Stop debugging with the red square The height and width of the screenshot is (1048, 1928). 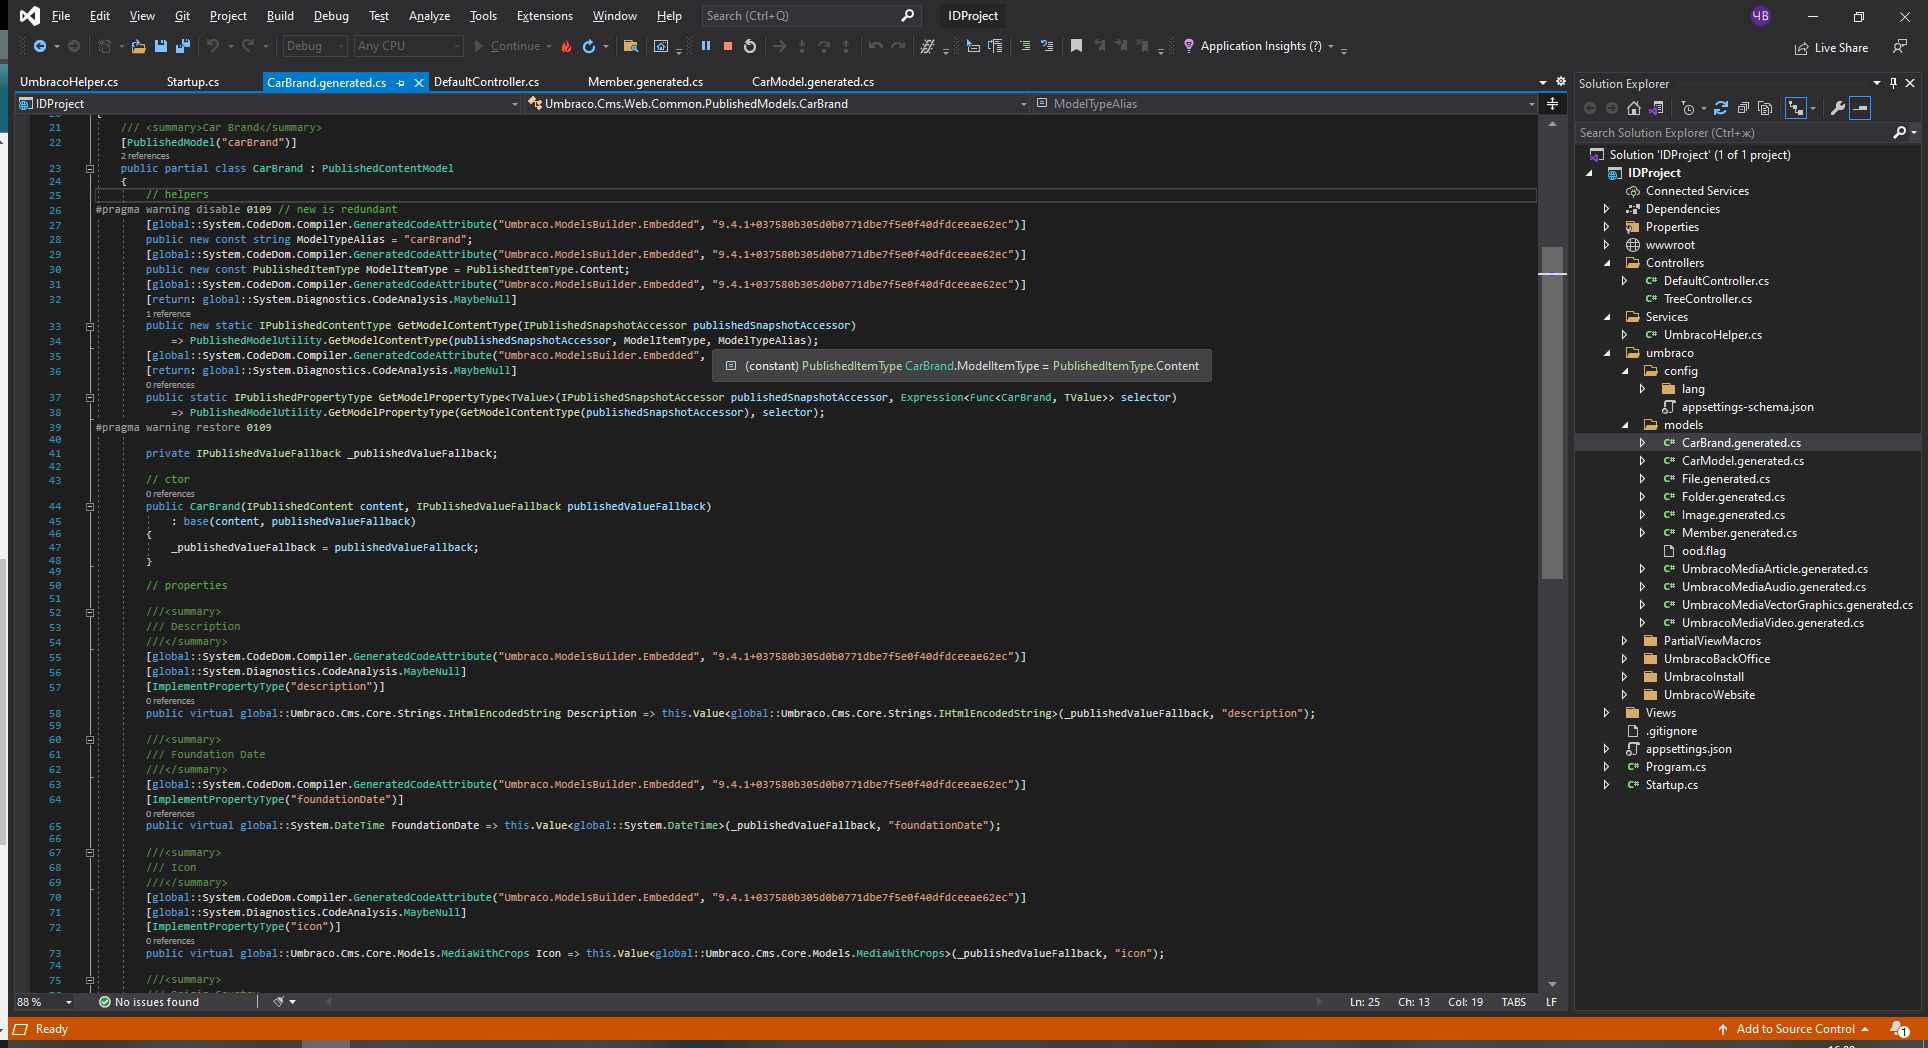pos(728,46)
